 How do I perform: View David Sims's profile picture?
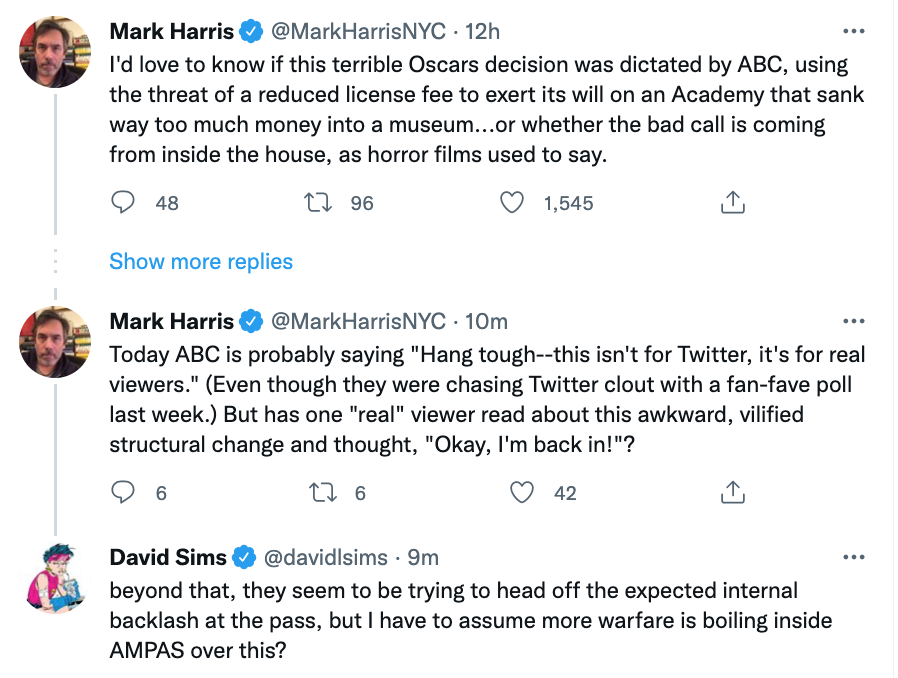(x=57, y=577)
